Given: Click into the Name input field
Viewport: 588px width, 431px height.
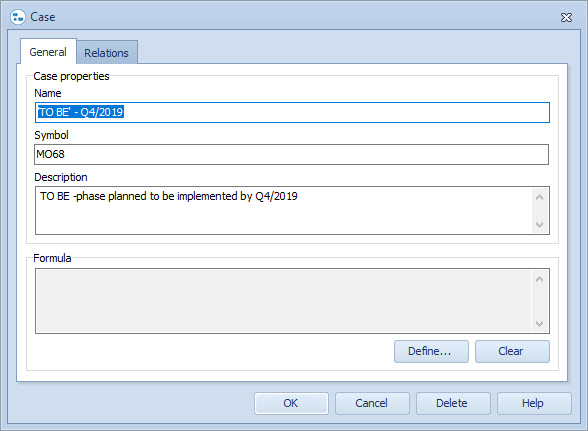Looking at the screenshot, I should [292, 112].
